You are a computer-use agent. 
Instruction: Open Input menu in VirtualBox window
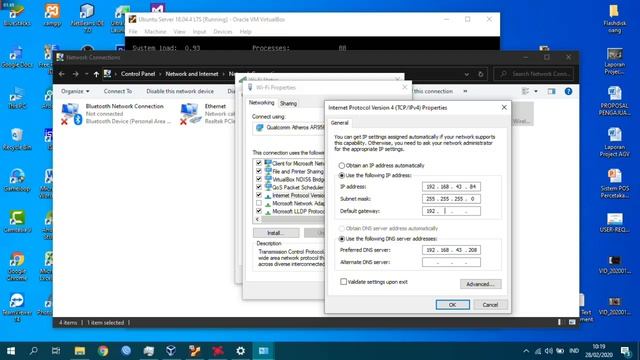(x=199, y=31)
